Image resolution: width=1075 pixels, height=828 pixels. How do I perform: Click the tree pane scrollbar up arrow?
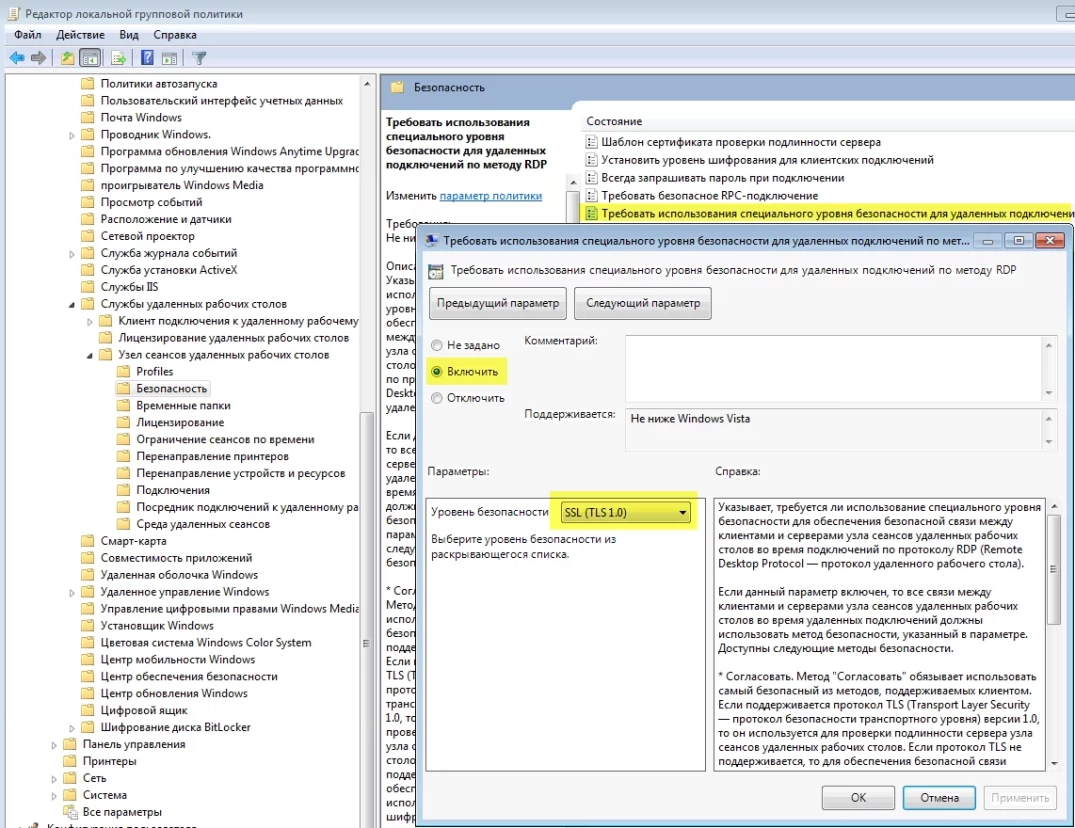367,84
